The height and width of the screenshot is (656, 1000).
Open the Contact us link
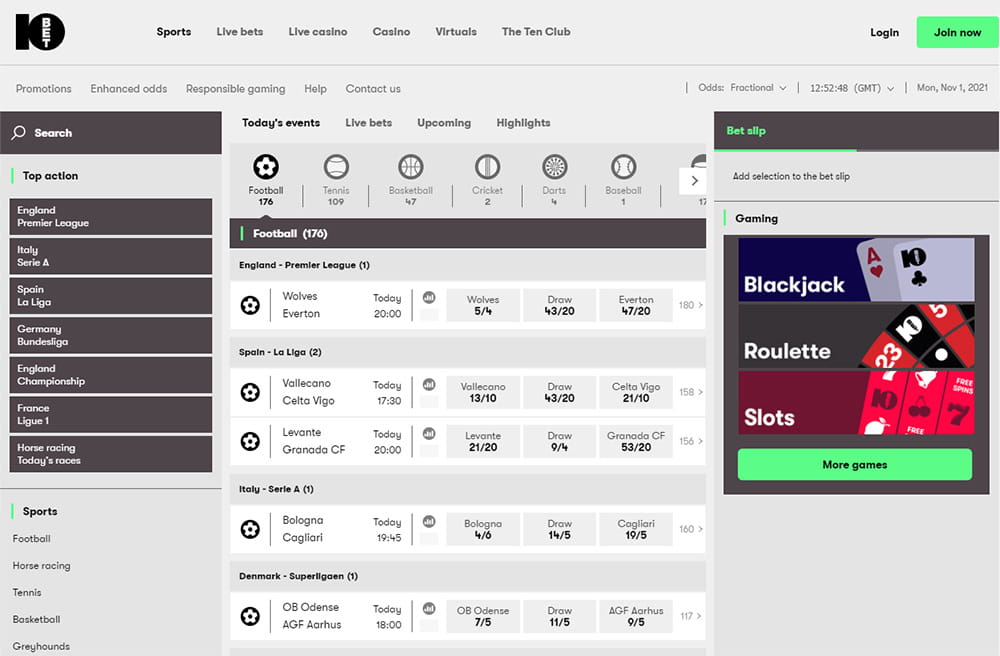373,89
